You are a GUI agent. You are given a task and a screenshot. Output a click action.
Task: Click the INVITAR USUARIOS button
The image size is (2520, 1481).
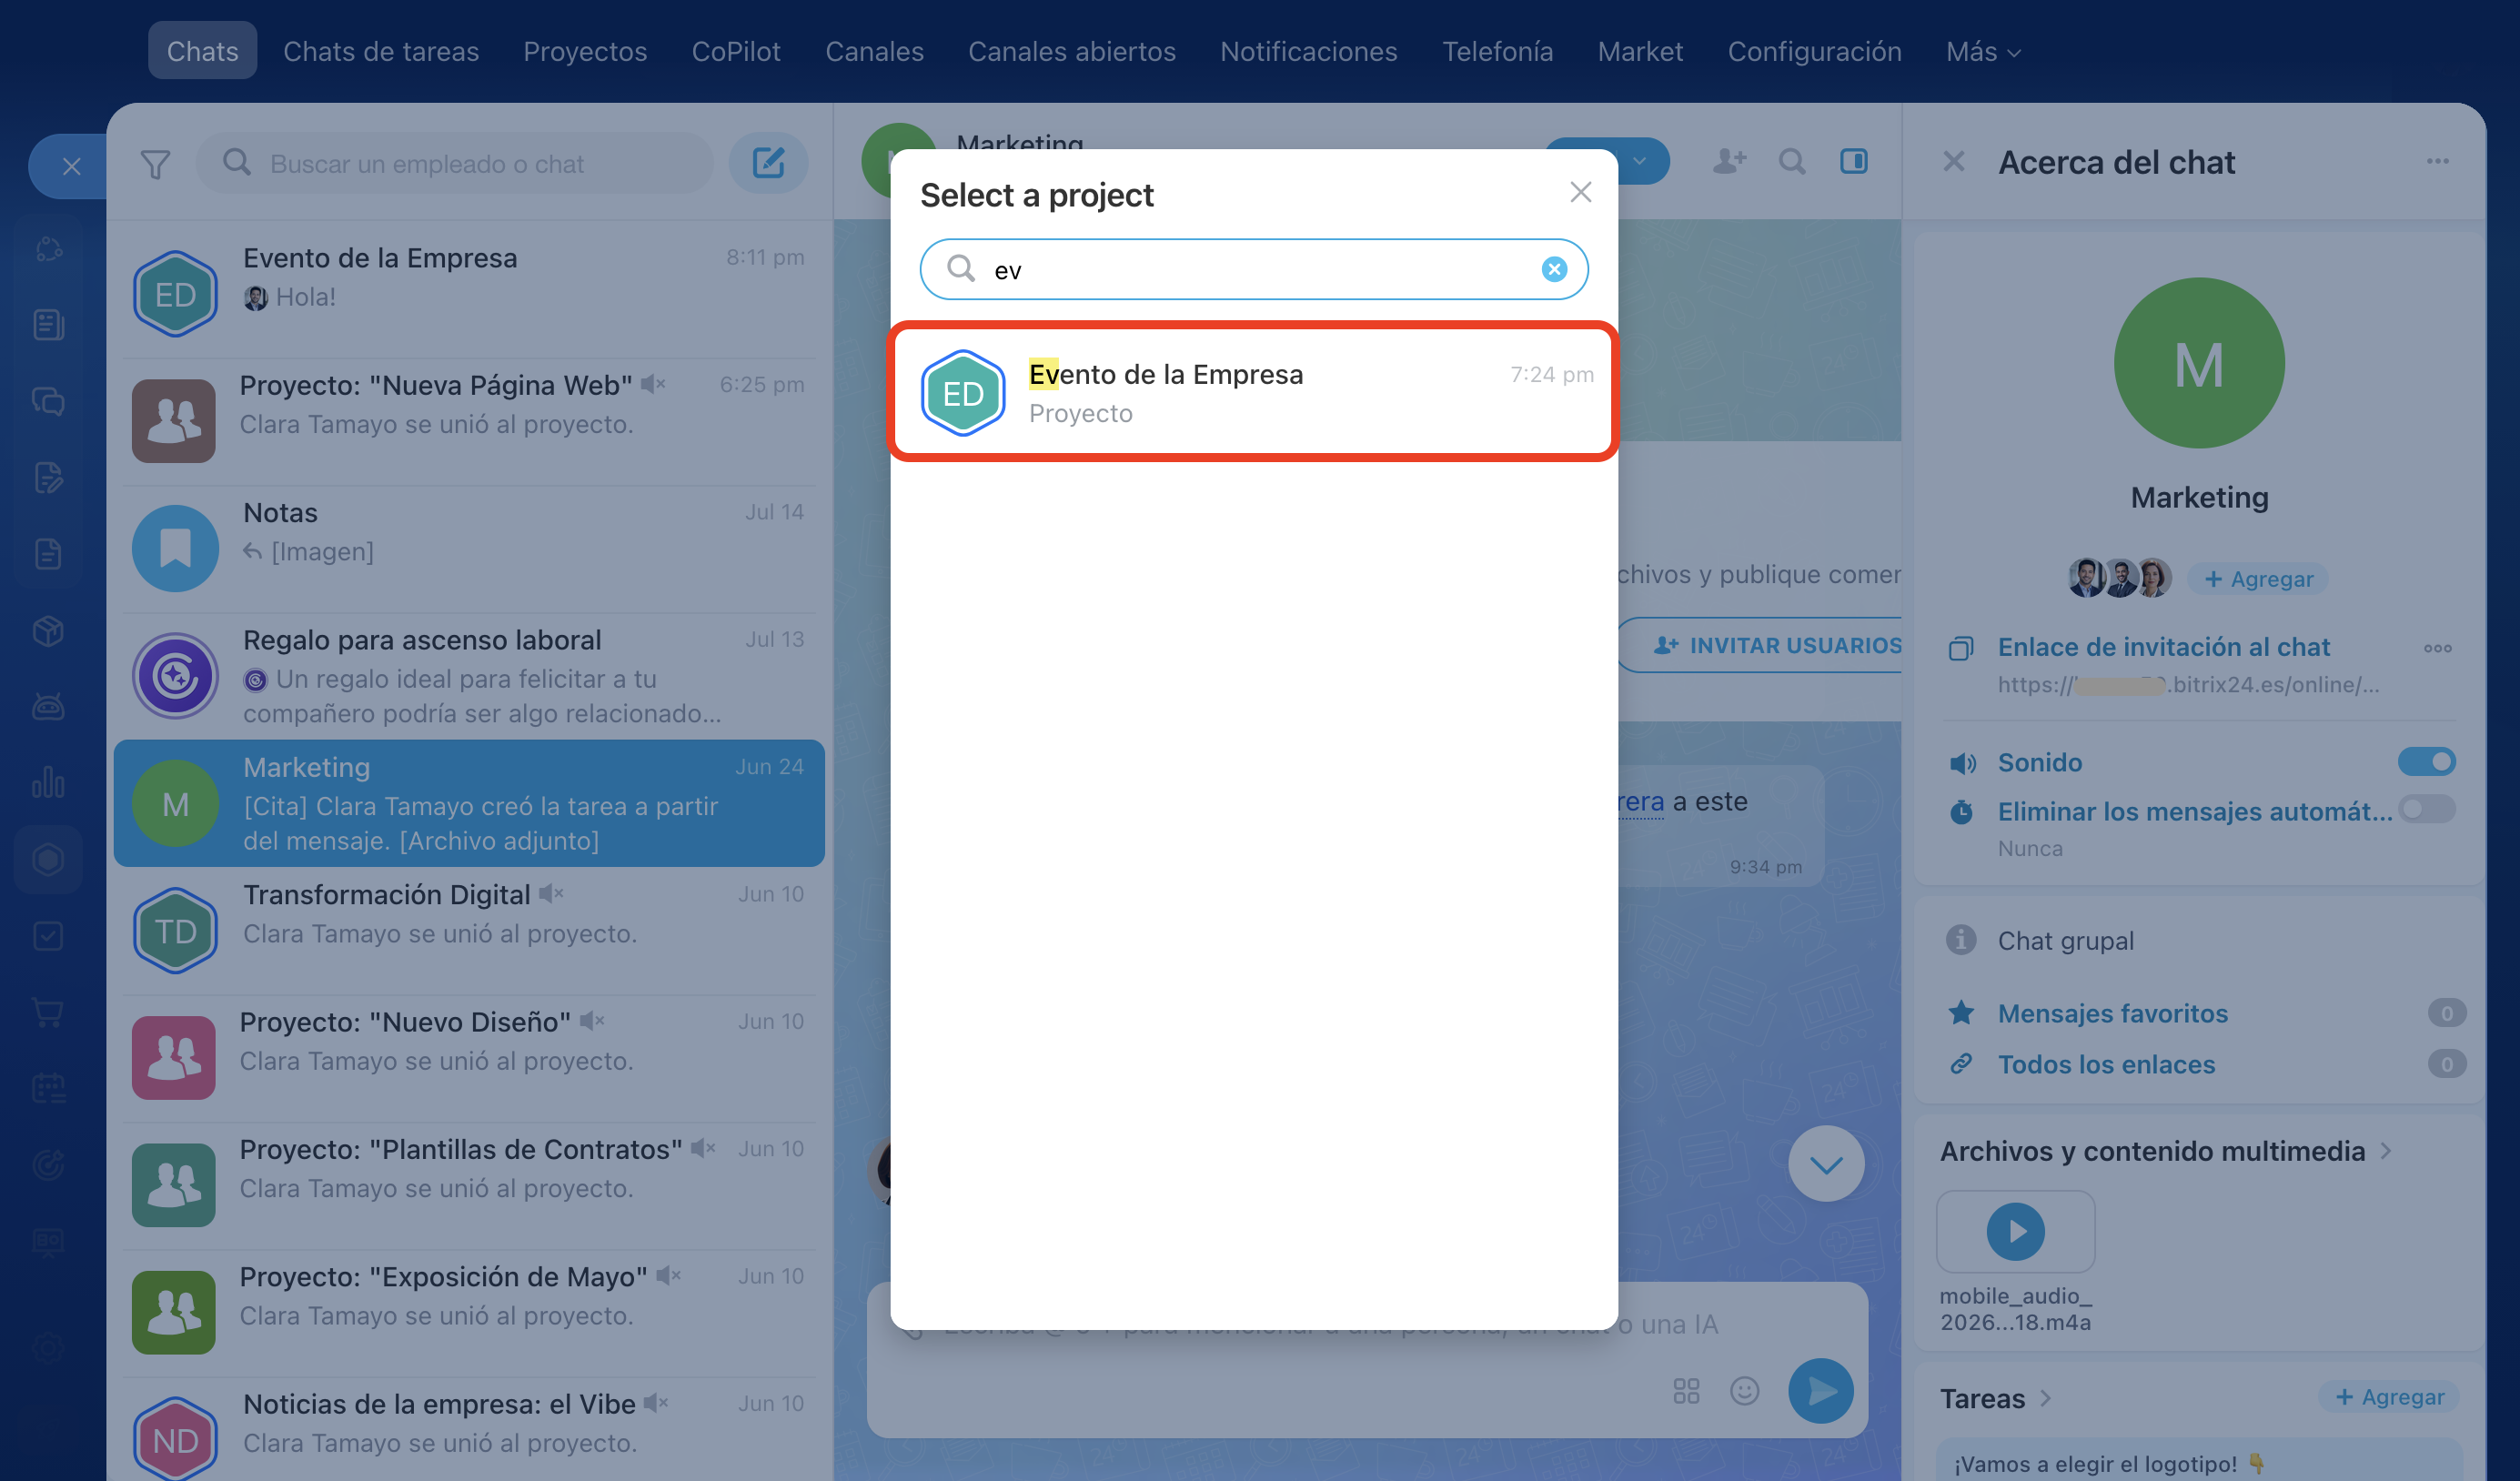click(x=1762, y=645)
